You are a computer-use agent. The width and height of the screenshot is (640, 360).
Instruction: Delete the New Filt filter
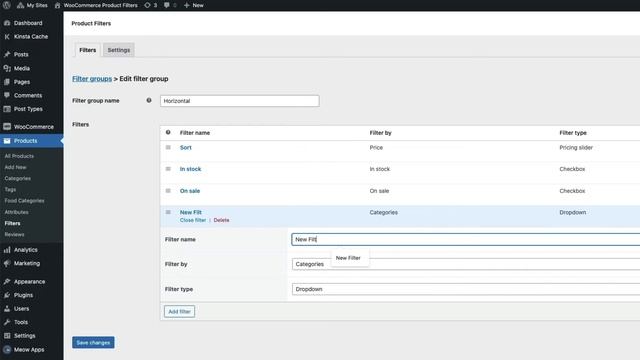pyautogui.click(x=221, y=220)
